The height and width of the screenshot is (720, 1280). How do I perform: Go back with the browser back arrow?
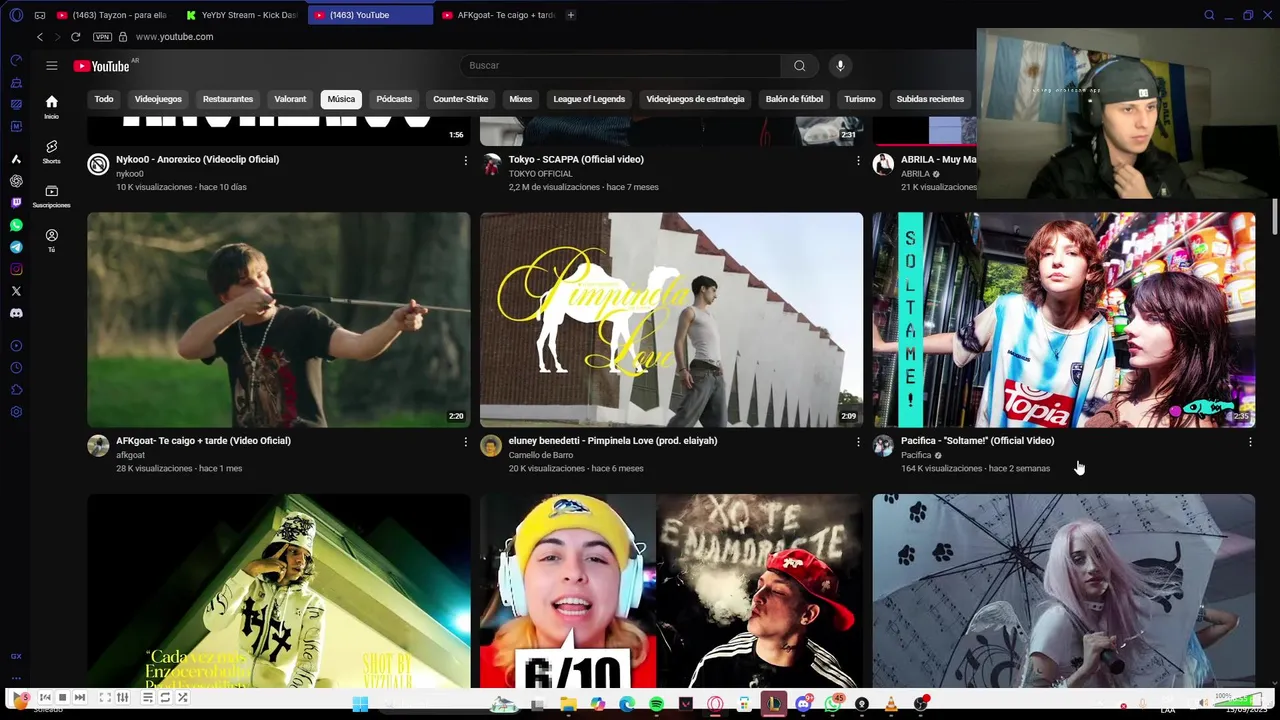tap(40, 37)
